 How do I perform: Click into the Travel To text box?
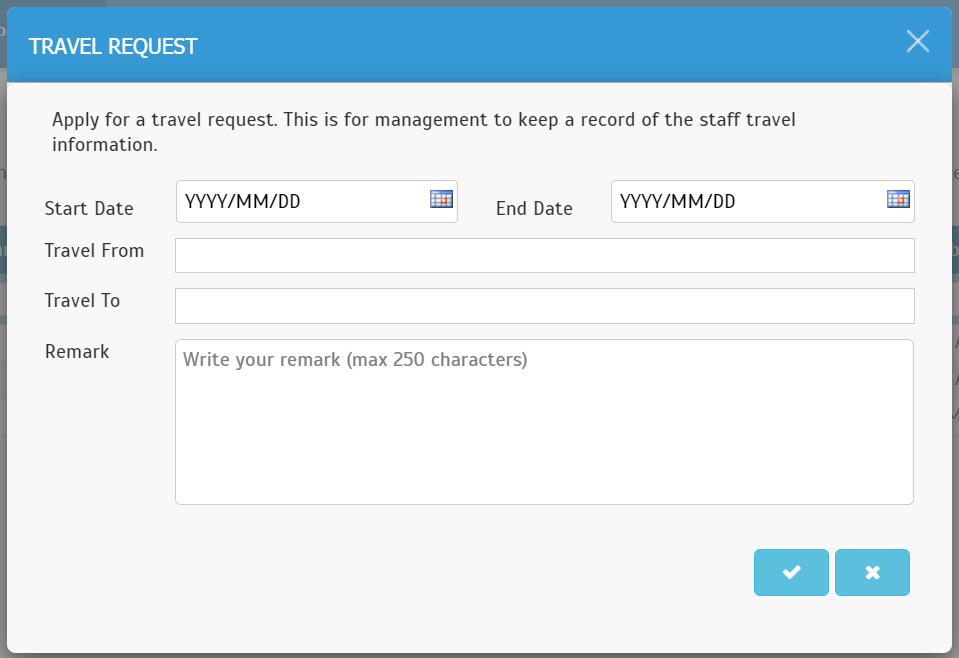544,306
